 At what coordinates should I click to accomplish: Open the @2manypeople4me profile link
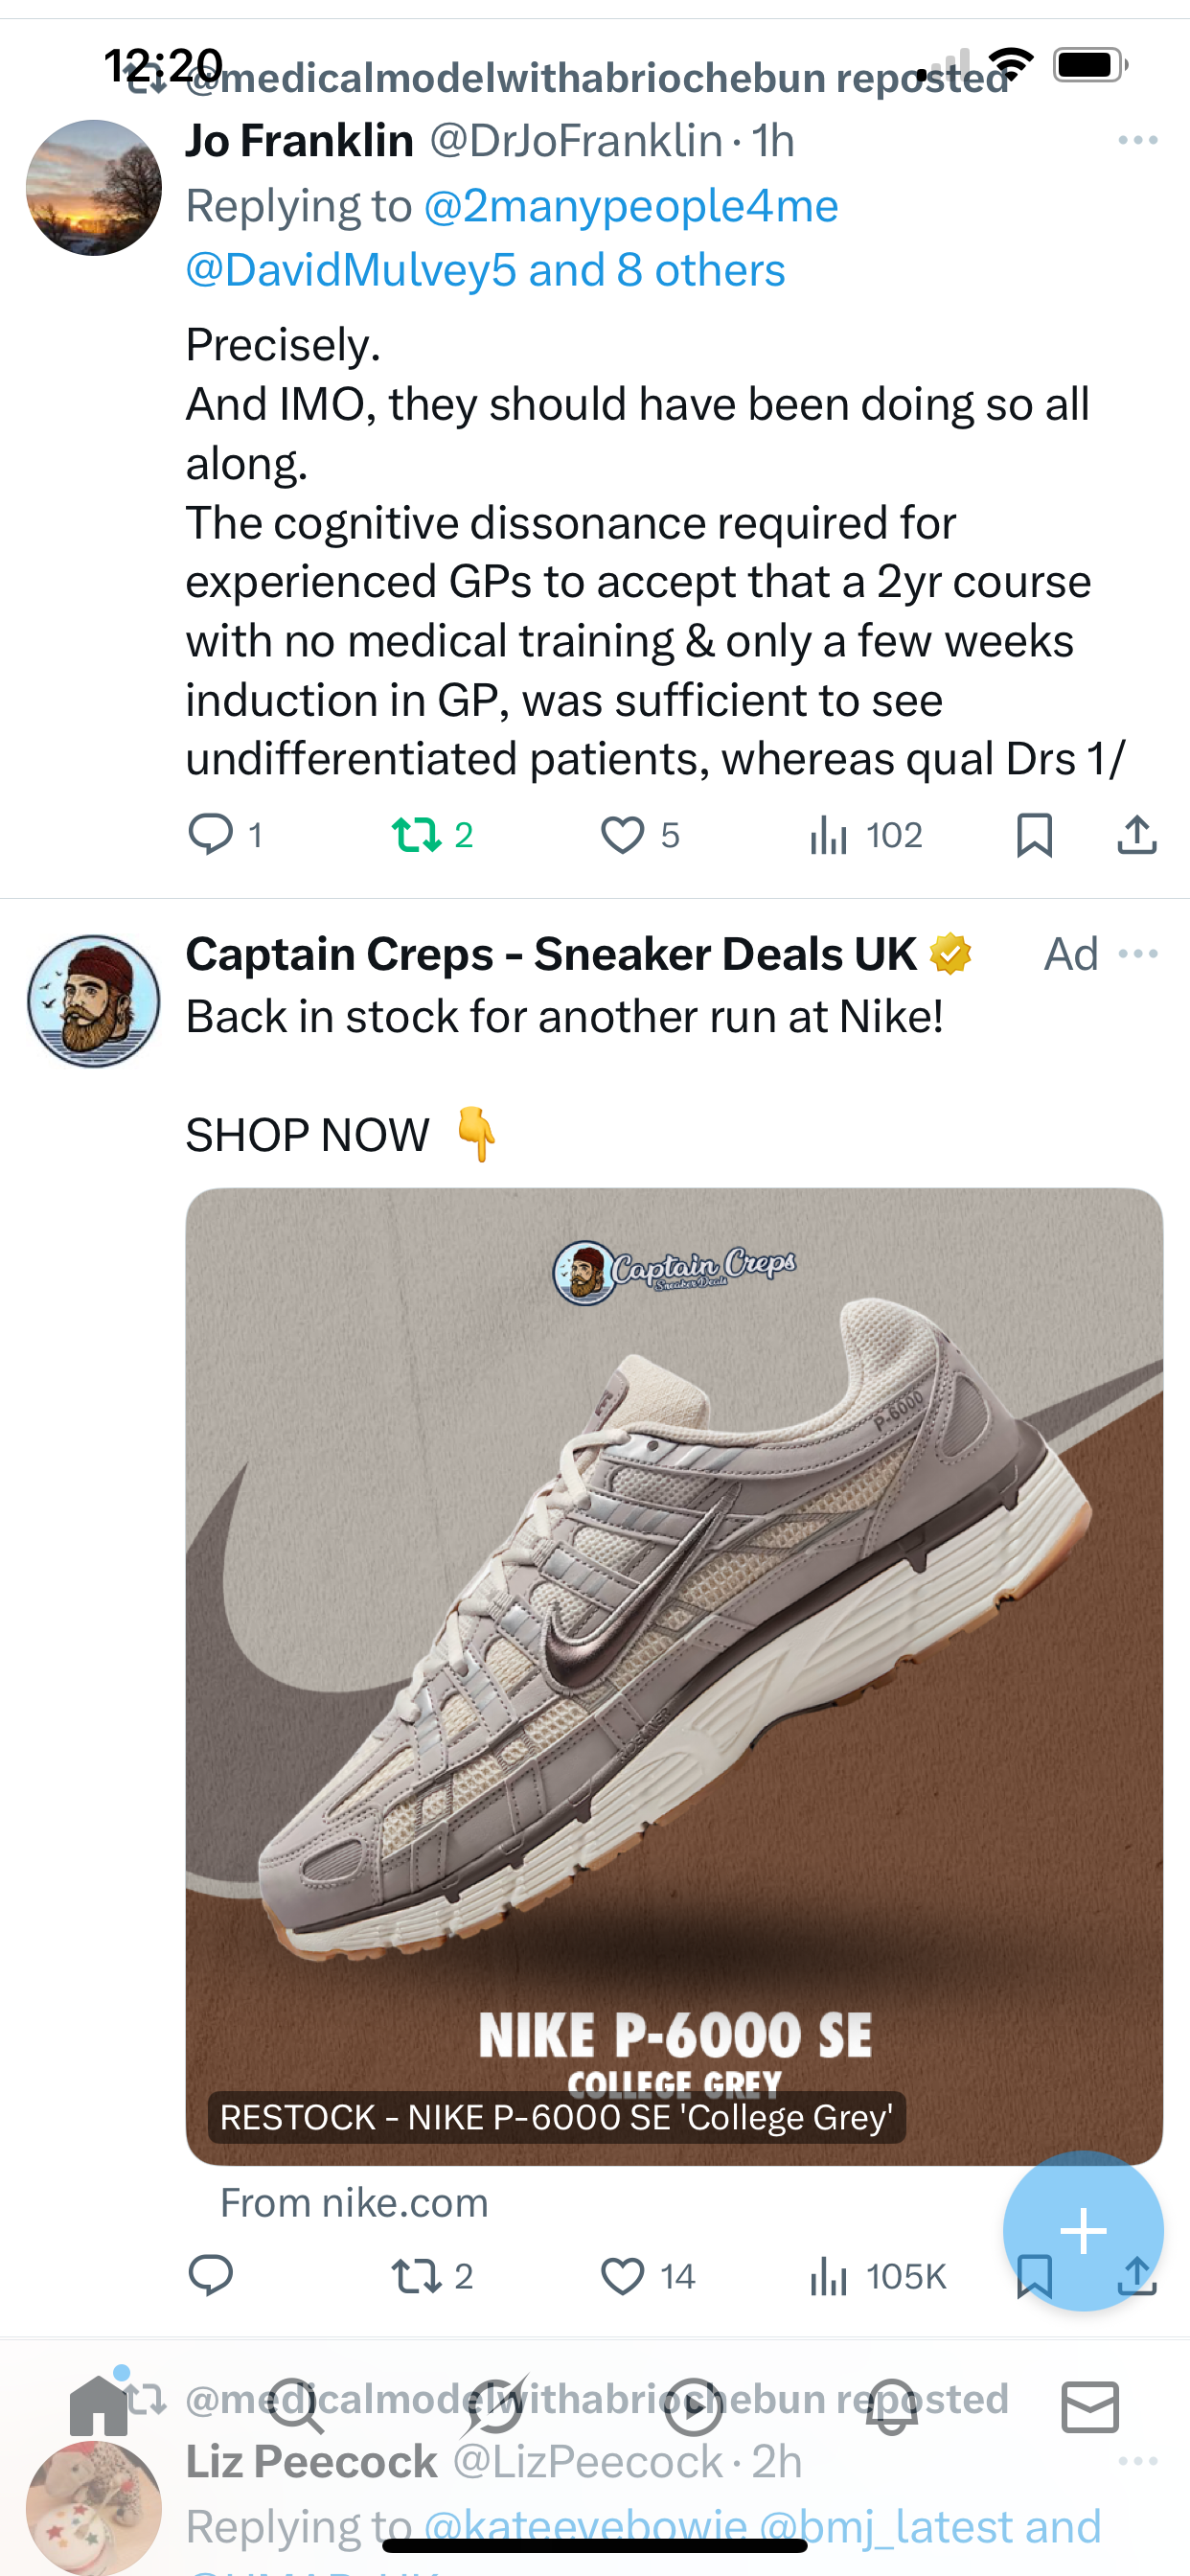[630, 207]
